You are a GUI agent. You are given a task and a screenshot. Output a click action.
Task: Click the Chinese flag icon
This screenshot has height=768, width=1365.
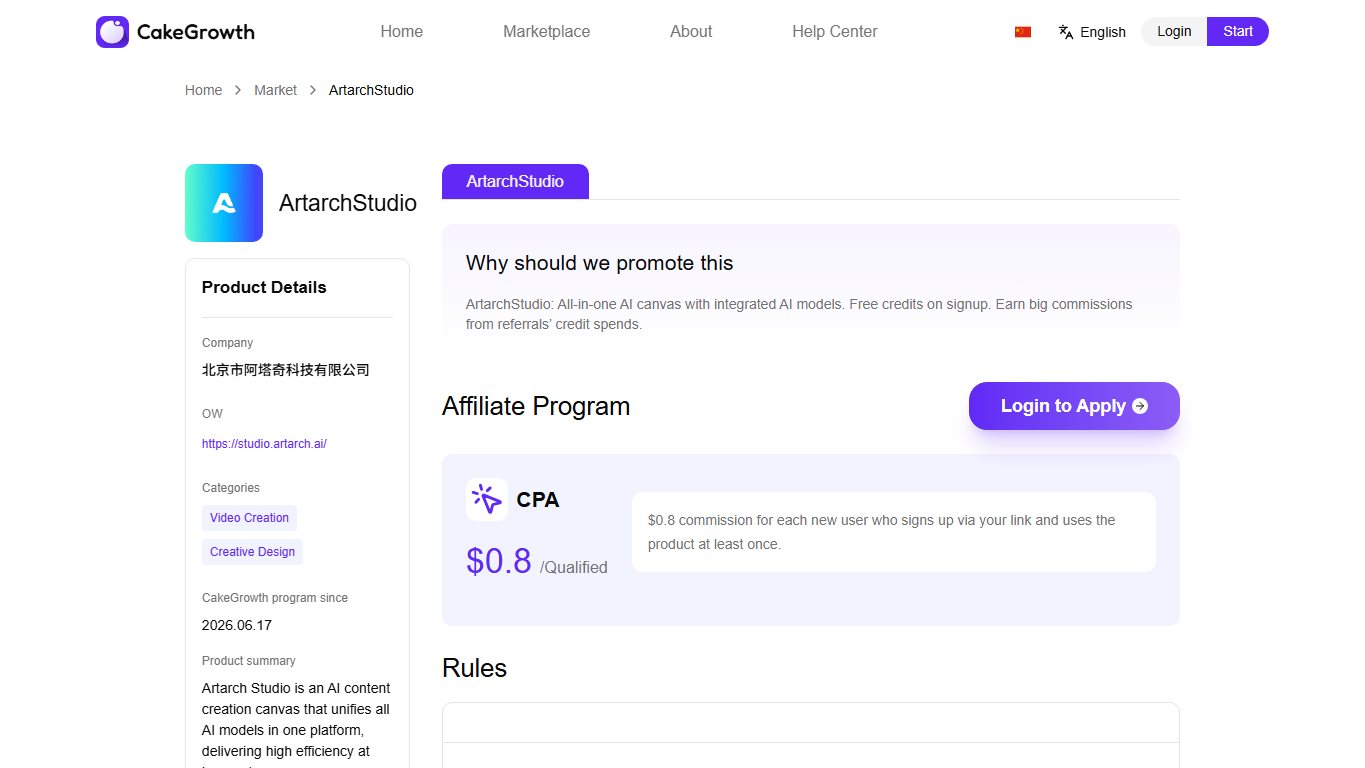point(1022,32)
